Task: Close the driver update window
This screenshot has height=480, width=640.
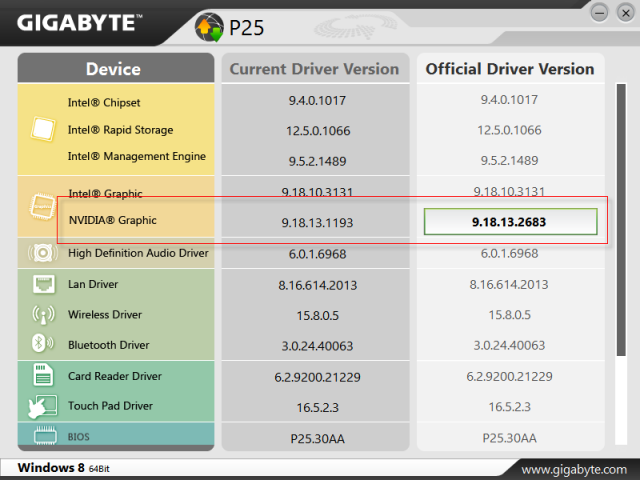Action: tap(625, 13)
